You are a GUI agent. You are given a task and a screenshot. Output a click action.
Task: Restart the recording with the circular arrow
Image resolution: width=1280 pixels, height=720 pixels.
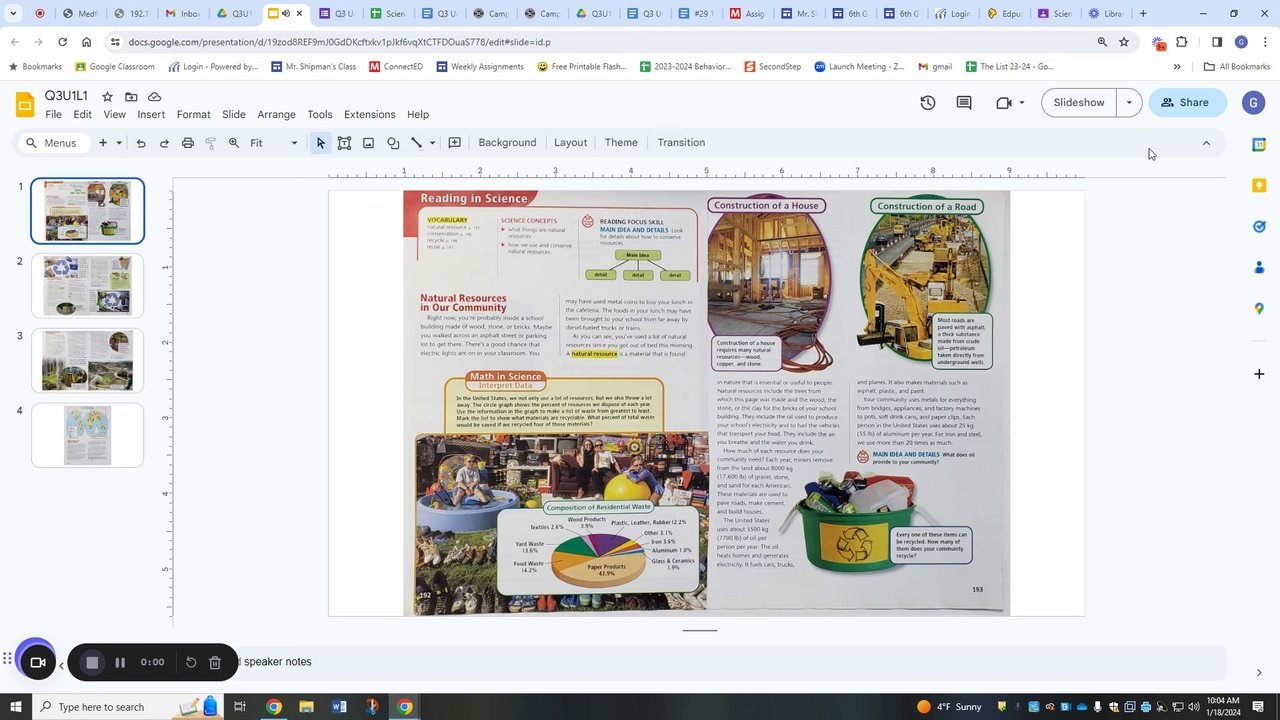191,662
